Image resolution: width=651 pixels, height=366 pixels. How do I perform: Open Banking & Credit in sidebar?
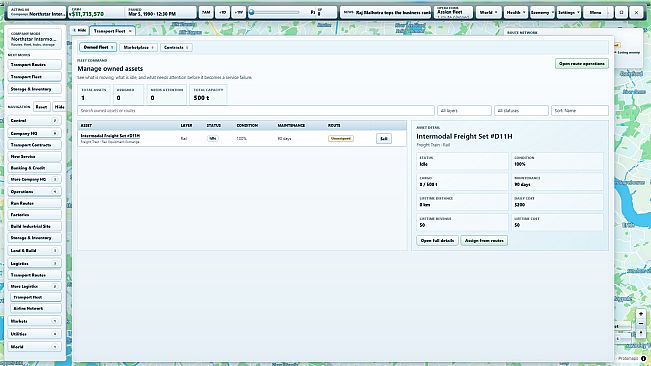(x=34, y=168)
